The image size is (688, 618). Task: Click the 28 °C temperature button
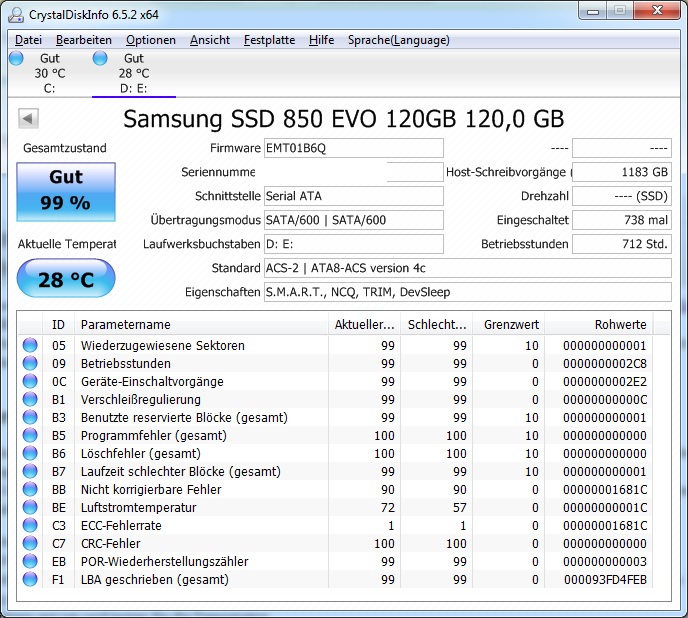pyautogui.click(x=66, y=279)
